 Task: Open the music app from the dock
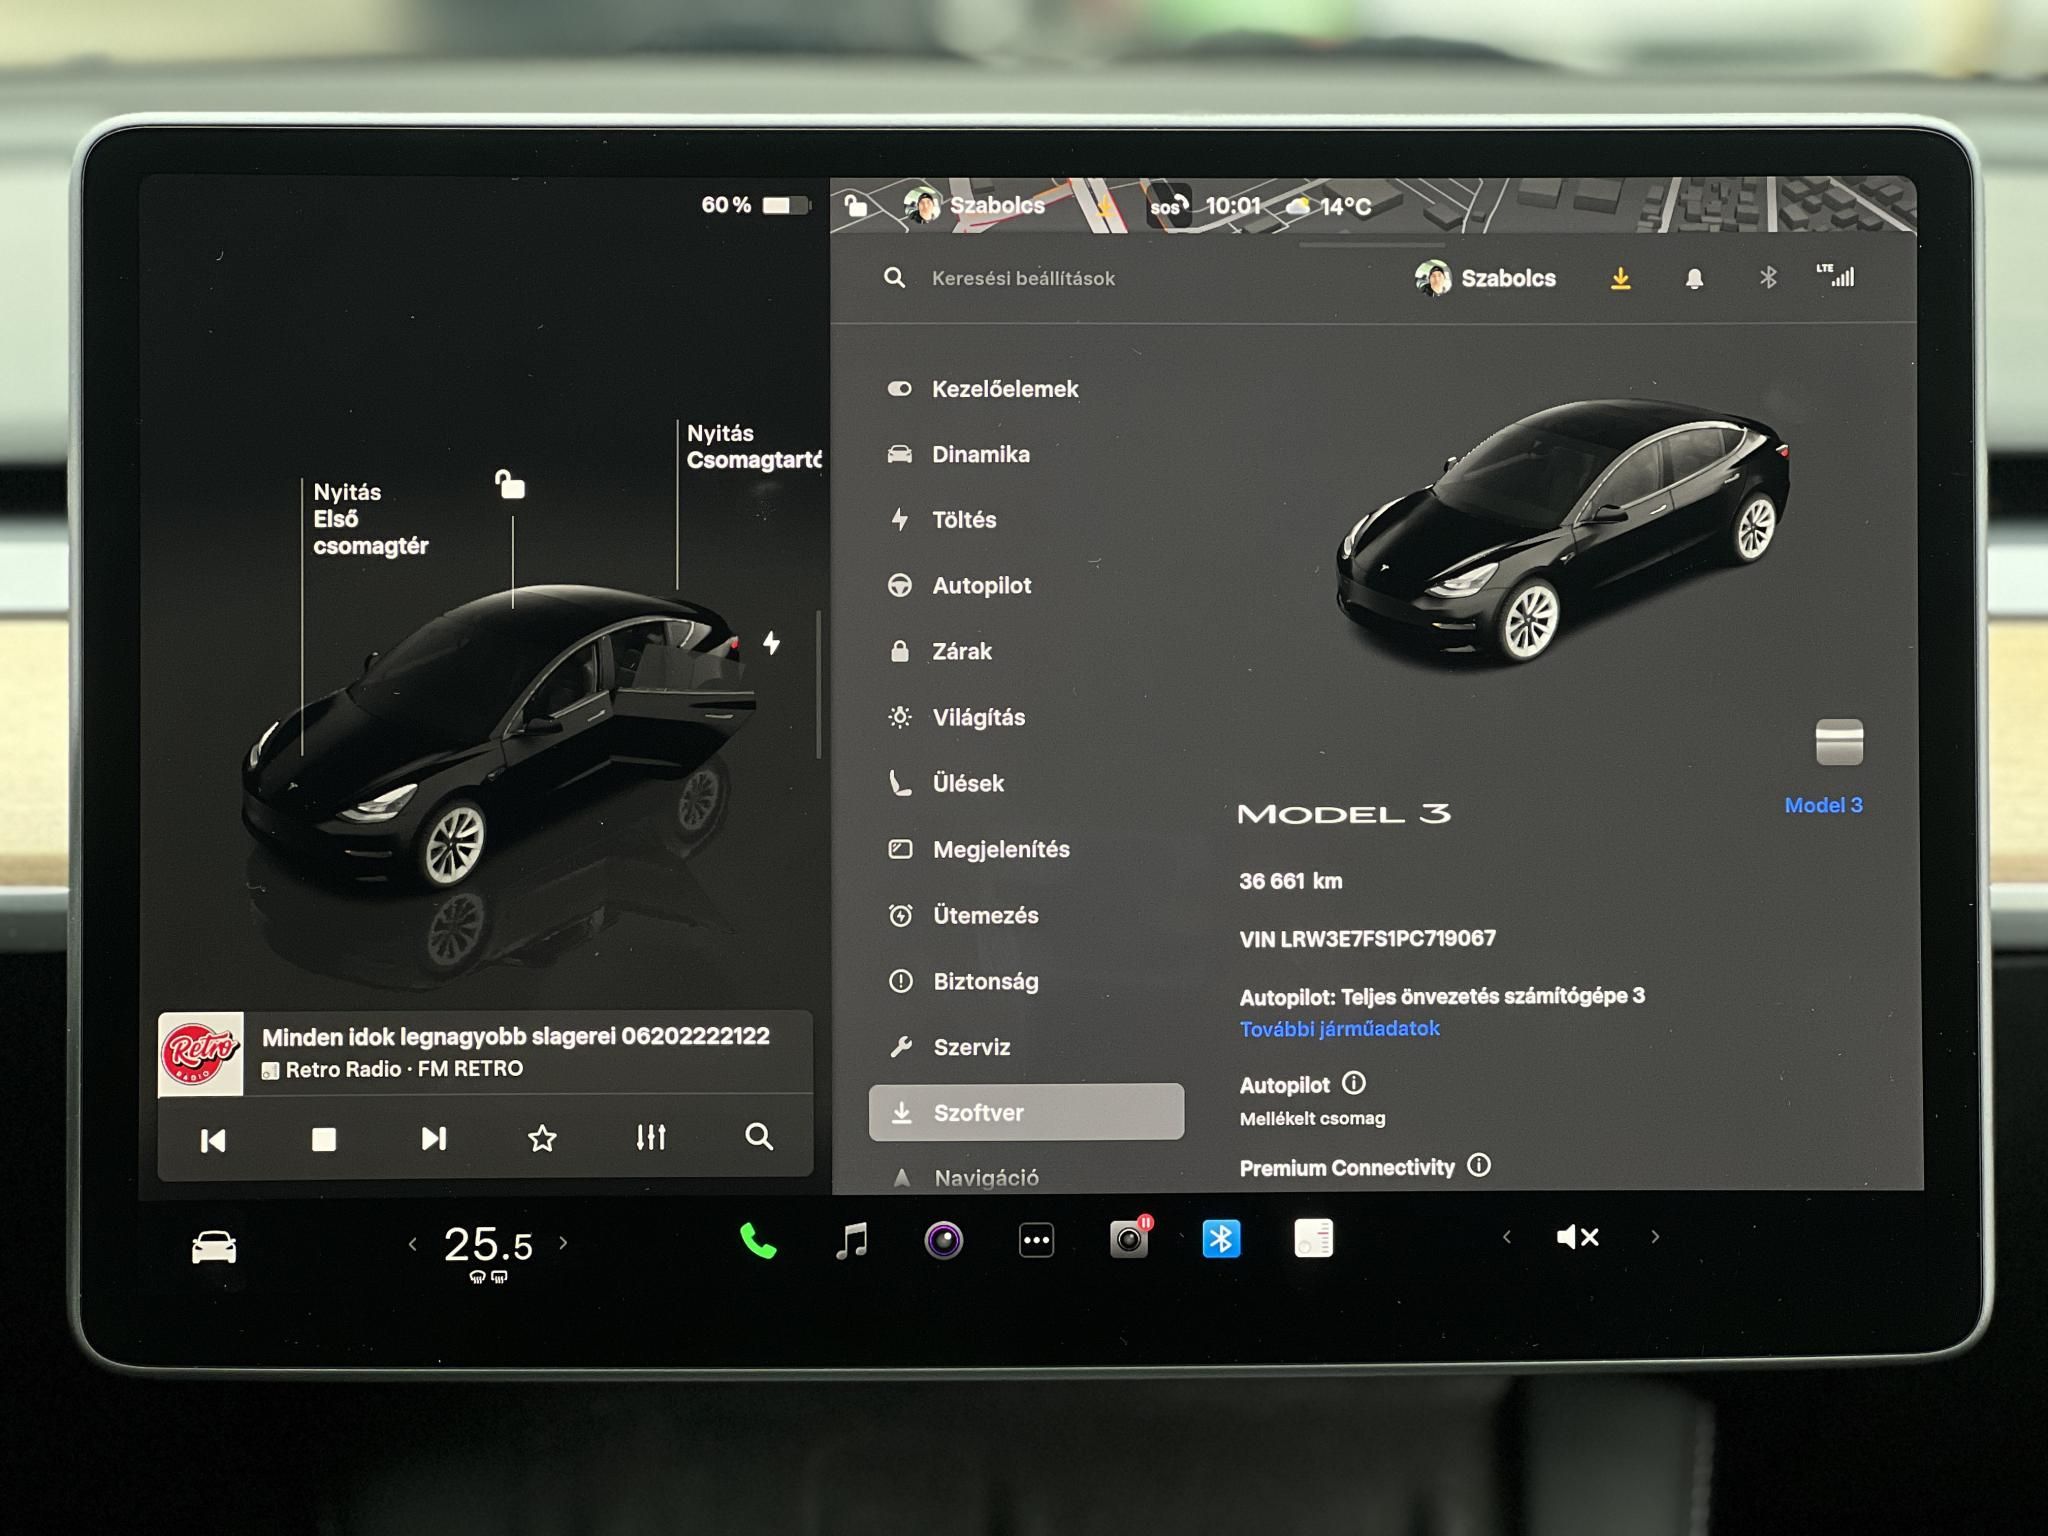851,1240
